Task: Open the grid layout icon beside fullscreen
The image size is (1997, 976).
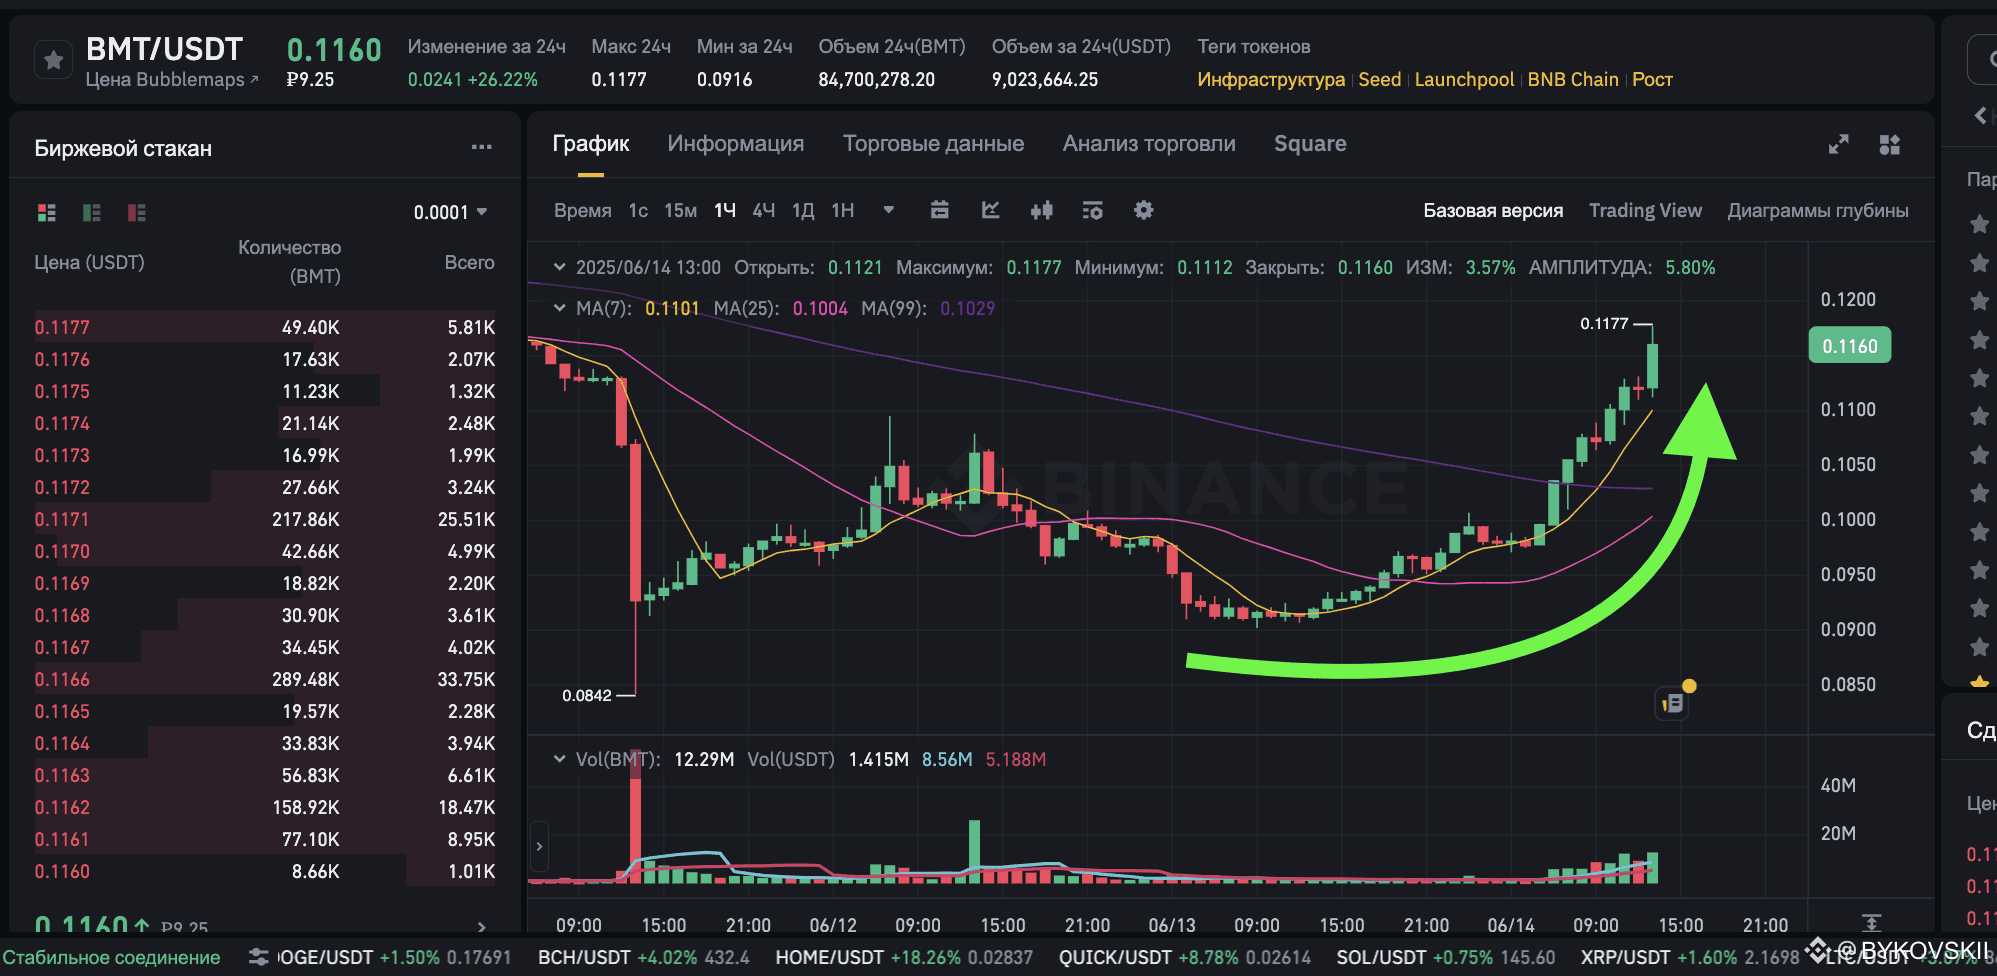Action: (1890, 144)
